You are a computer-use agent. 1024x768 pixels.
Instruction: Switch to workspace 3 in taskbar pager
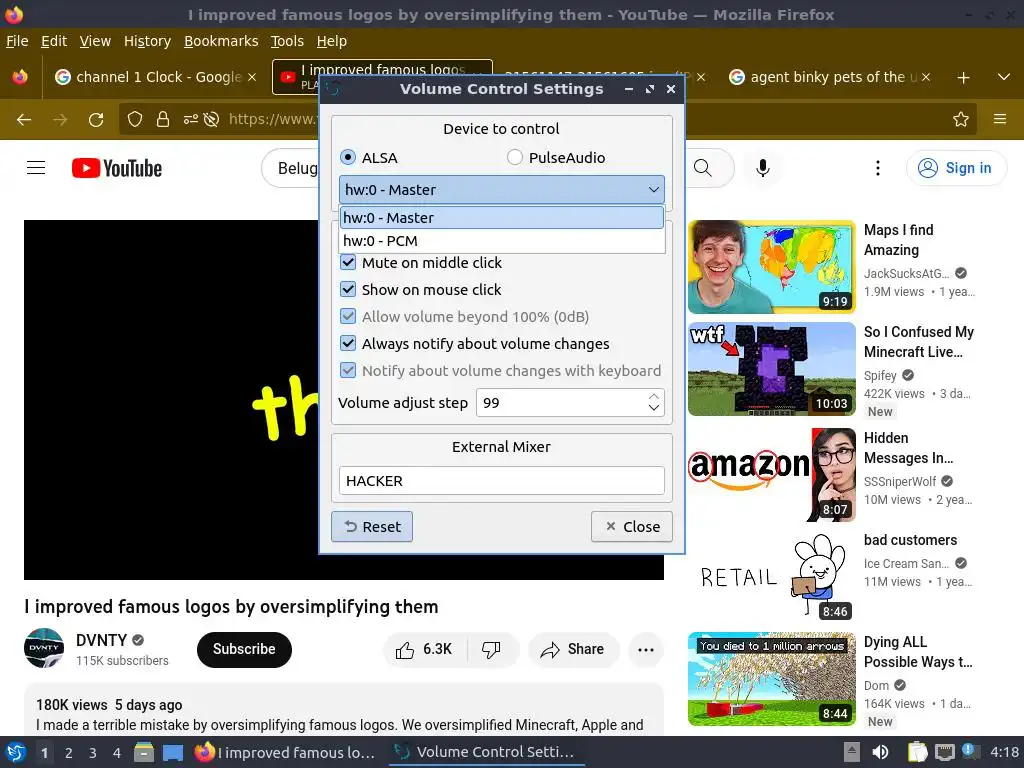tap(93, 753)
